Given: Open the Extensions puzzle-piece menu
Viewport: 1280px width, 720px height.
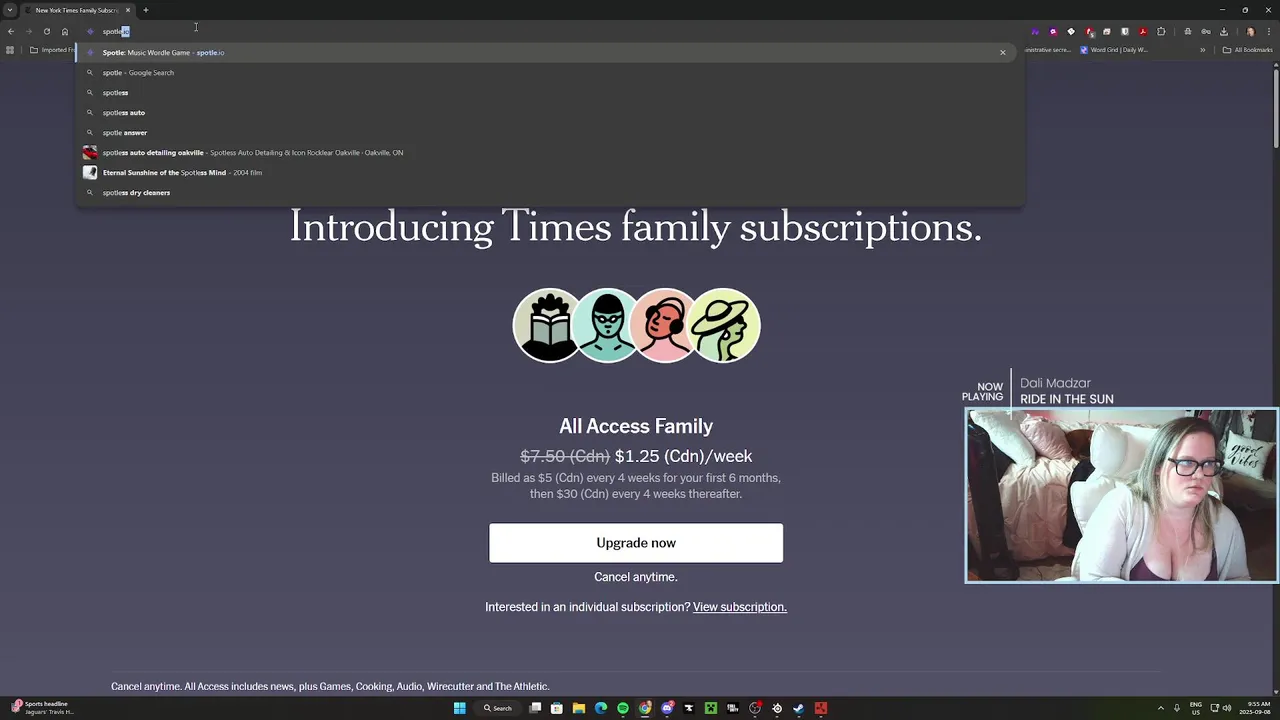Looking at the screenshot, I should (x=1161, y=31).
